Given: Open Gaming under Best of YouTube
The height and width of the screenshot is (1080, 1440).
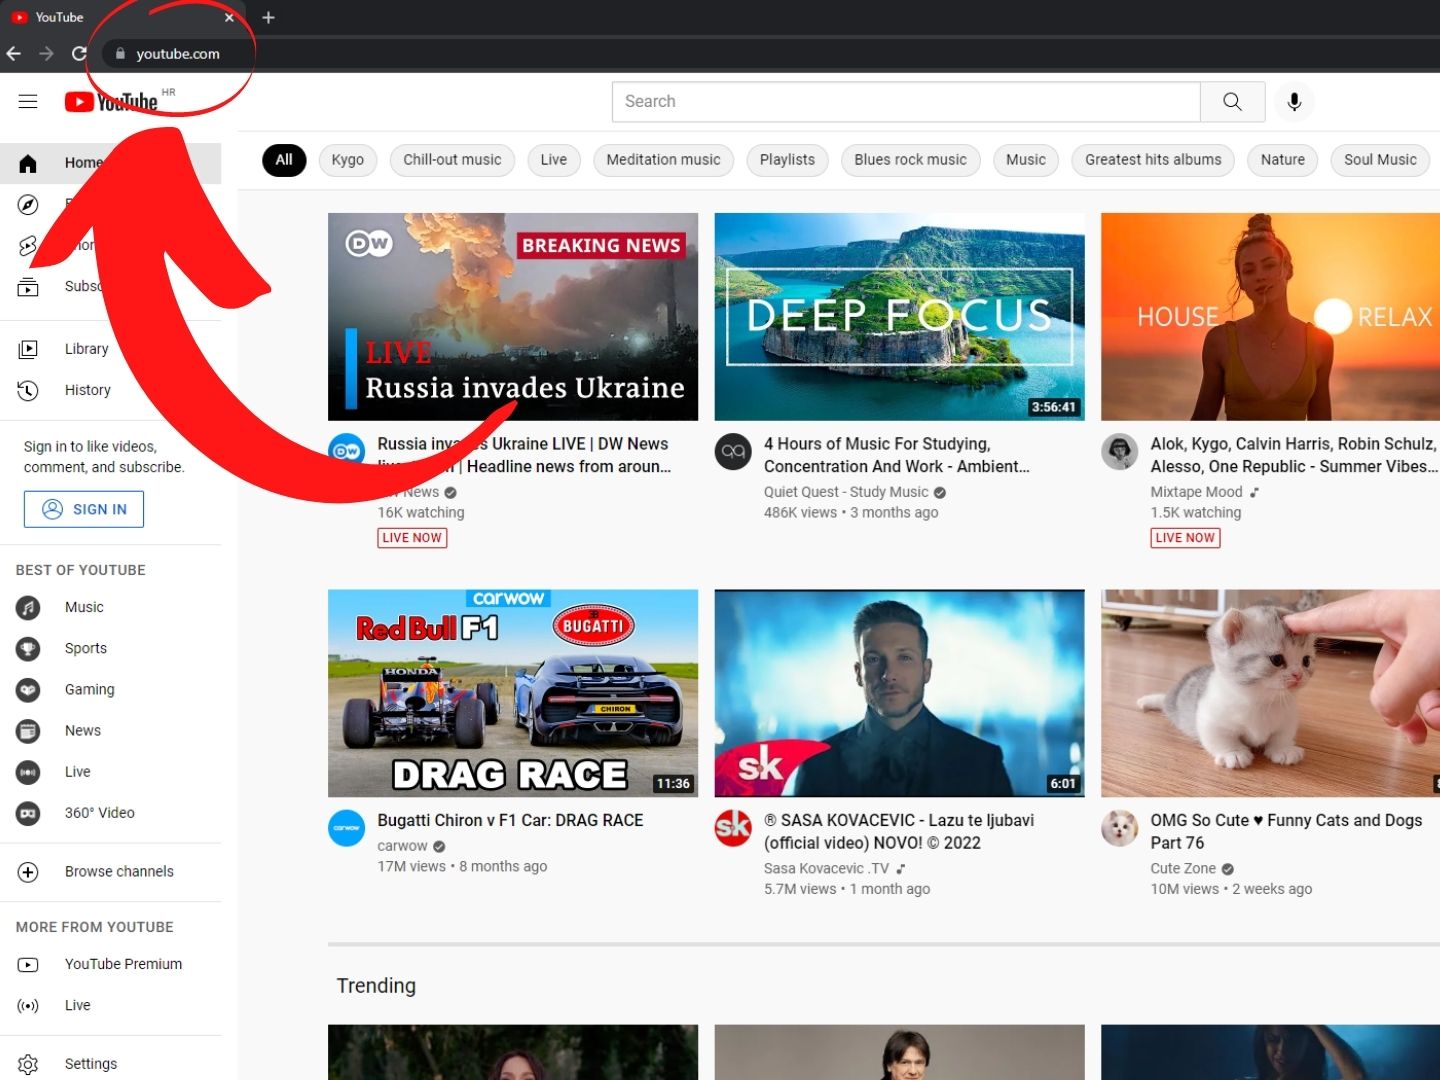Looking at the screenshot, I should [x=110, y=689].
